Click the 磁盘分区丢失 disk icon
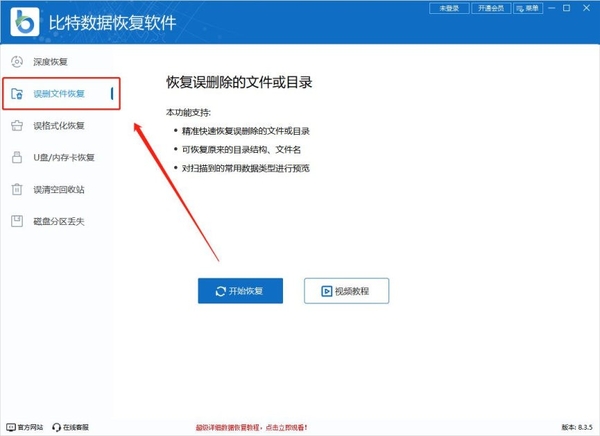Image resolution: width=600 pixels, height=436 pixels. [x=17, y=221]
